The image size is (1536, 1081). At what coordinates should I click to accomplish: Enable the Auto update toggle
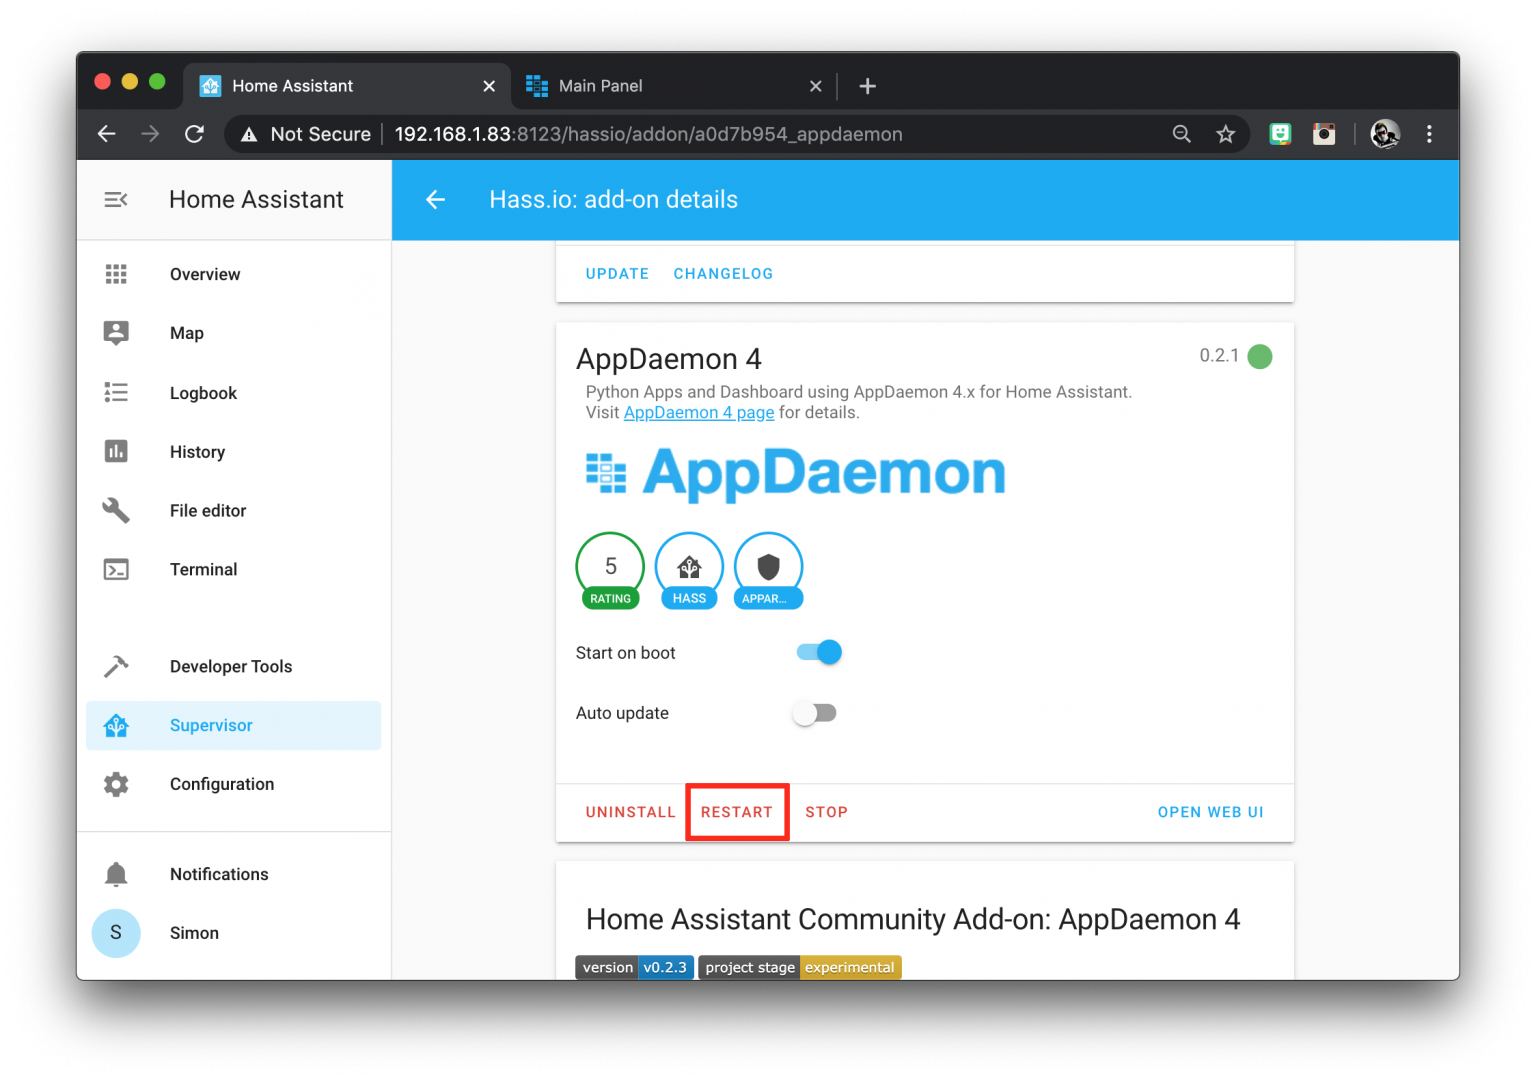[x=814, y=712]
